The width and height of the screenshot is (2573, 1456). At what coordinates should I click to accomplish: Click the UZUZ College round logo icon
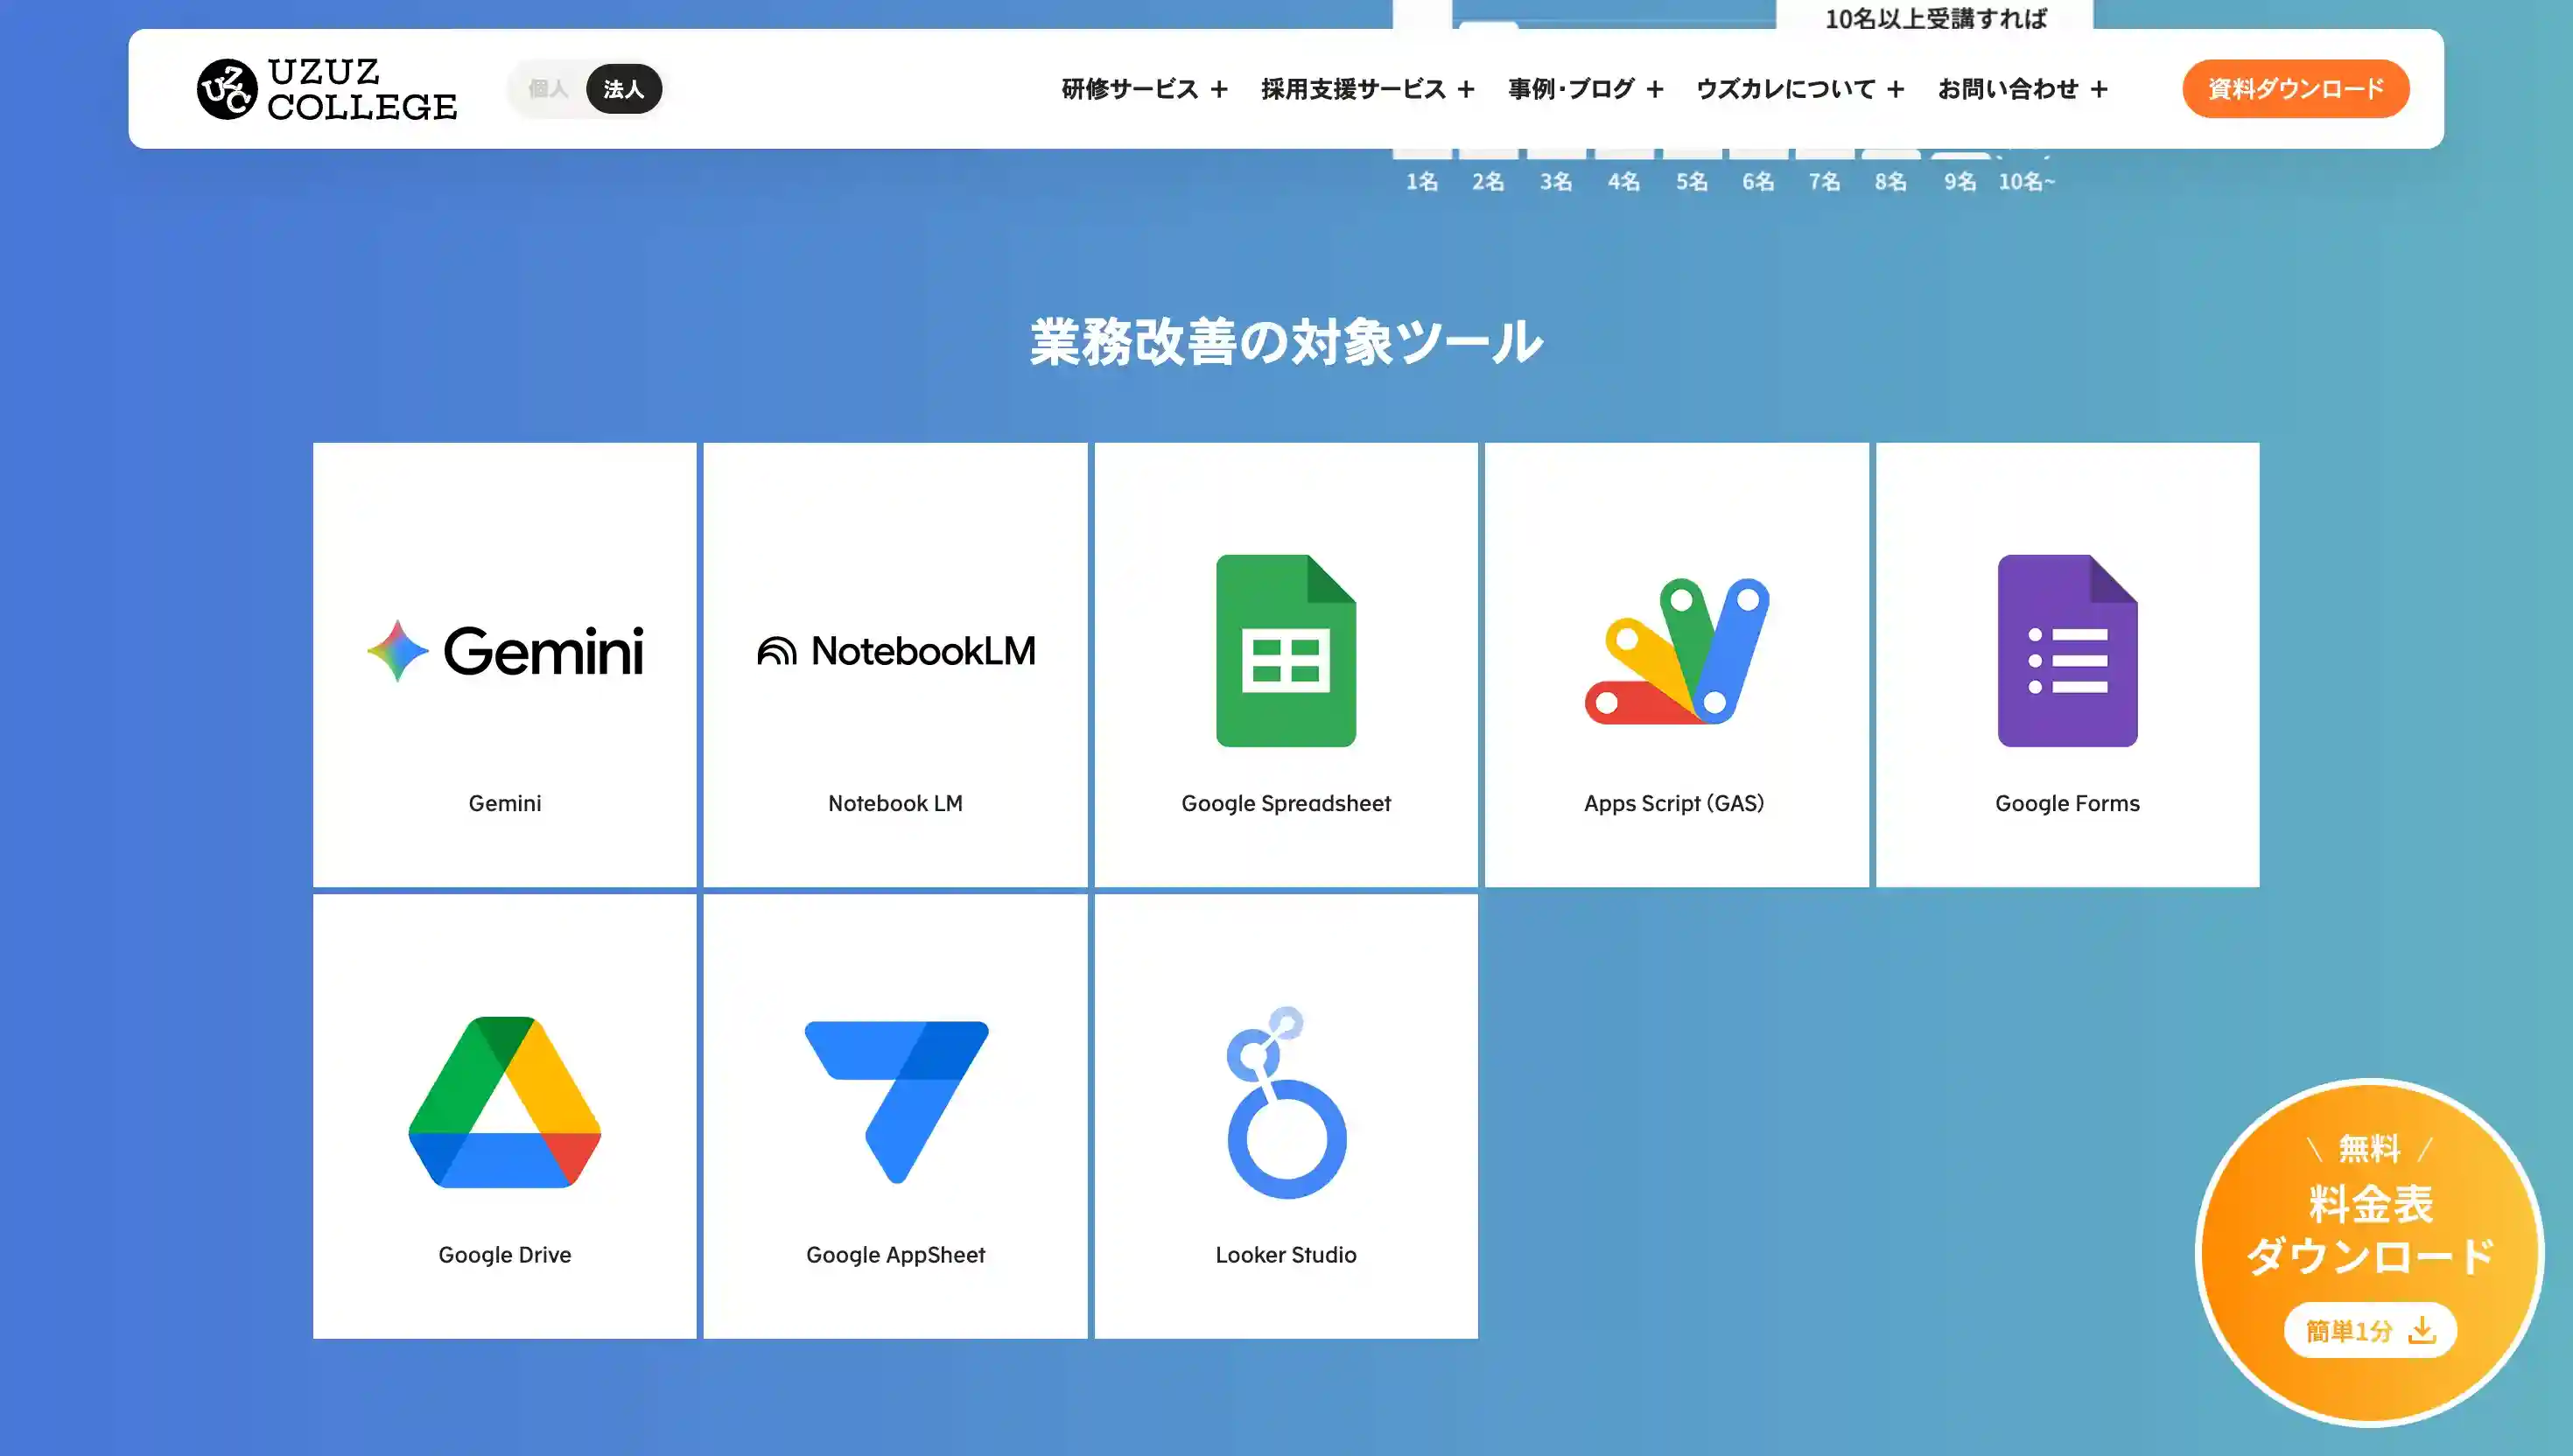pyautogui.click(x=227, y=89)
